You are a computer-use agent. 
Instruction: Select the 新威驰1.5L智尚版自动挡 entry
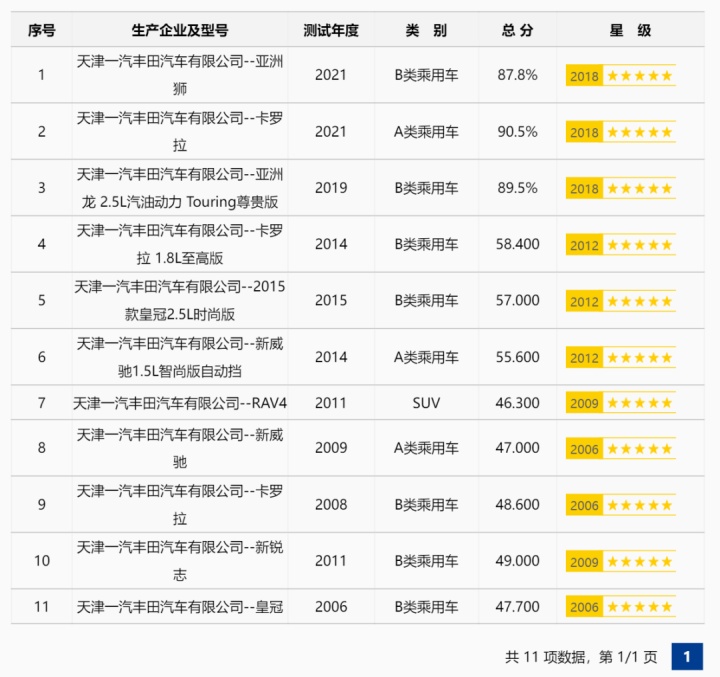point(180,357)
